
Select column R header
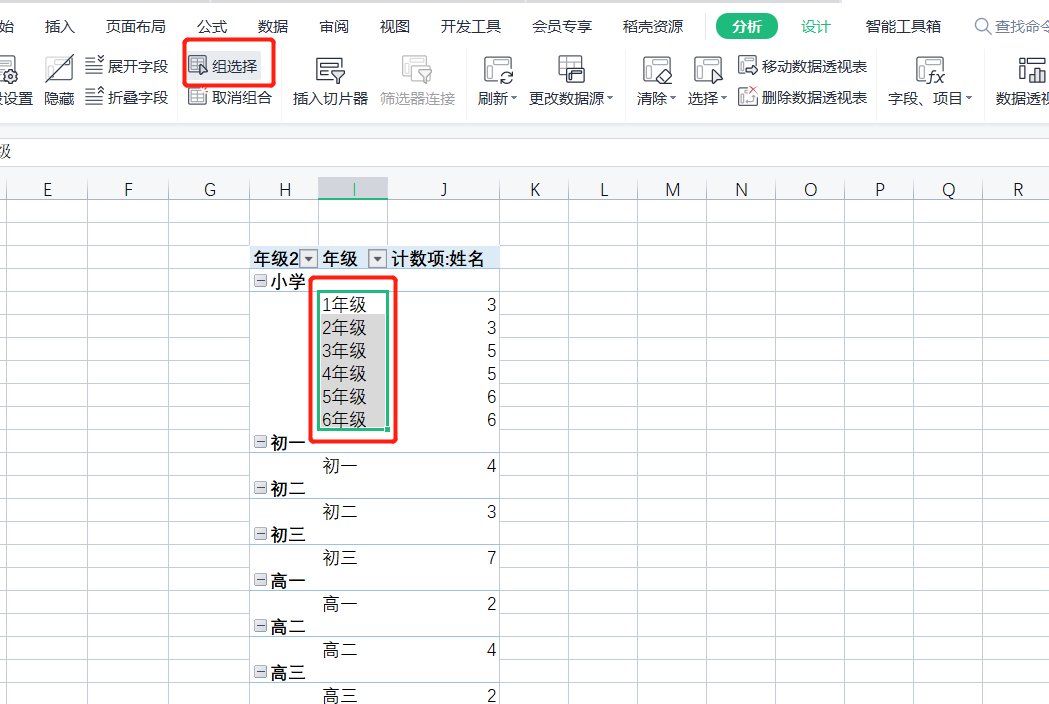pos(1018,189)
